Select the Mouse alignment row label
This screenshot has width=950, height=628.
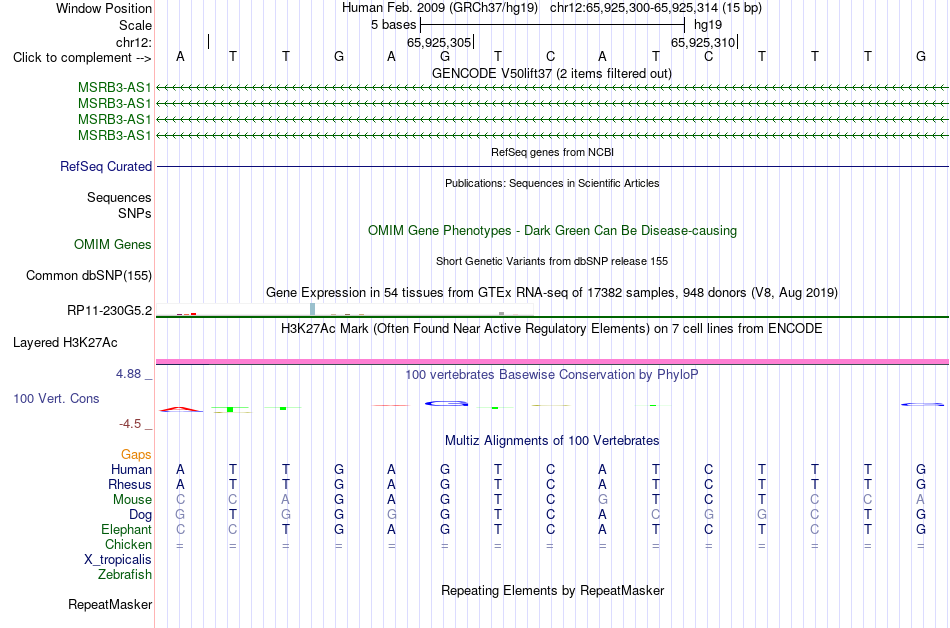[132, 500]
